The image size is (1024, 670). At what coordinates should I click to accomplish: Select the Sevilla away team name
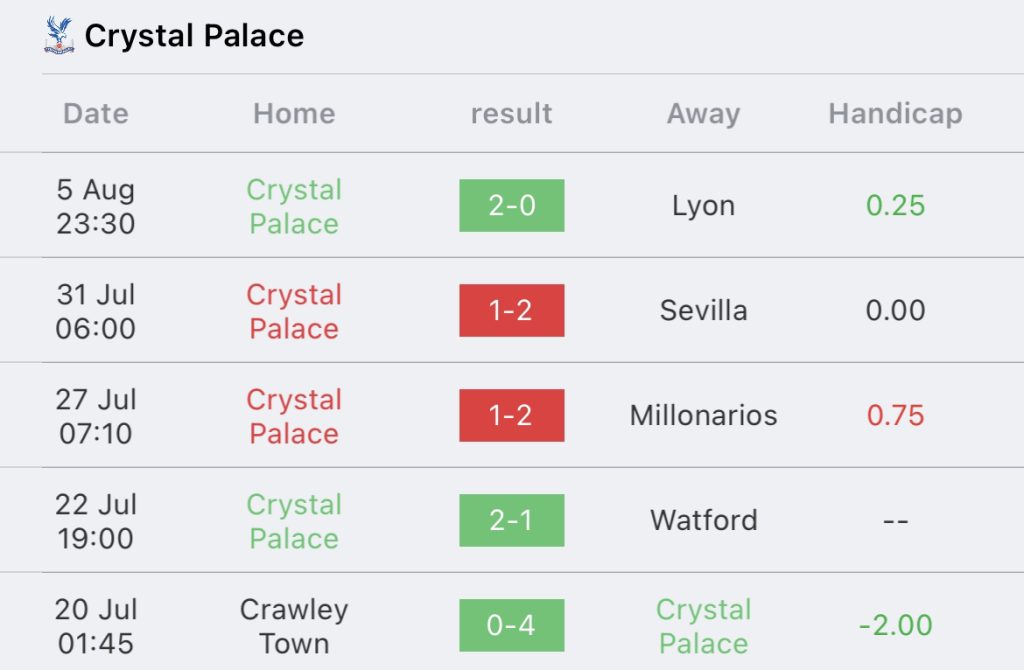point(703,310)
